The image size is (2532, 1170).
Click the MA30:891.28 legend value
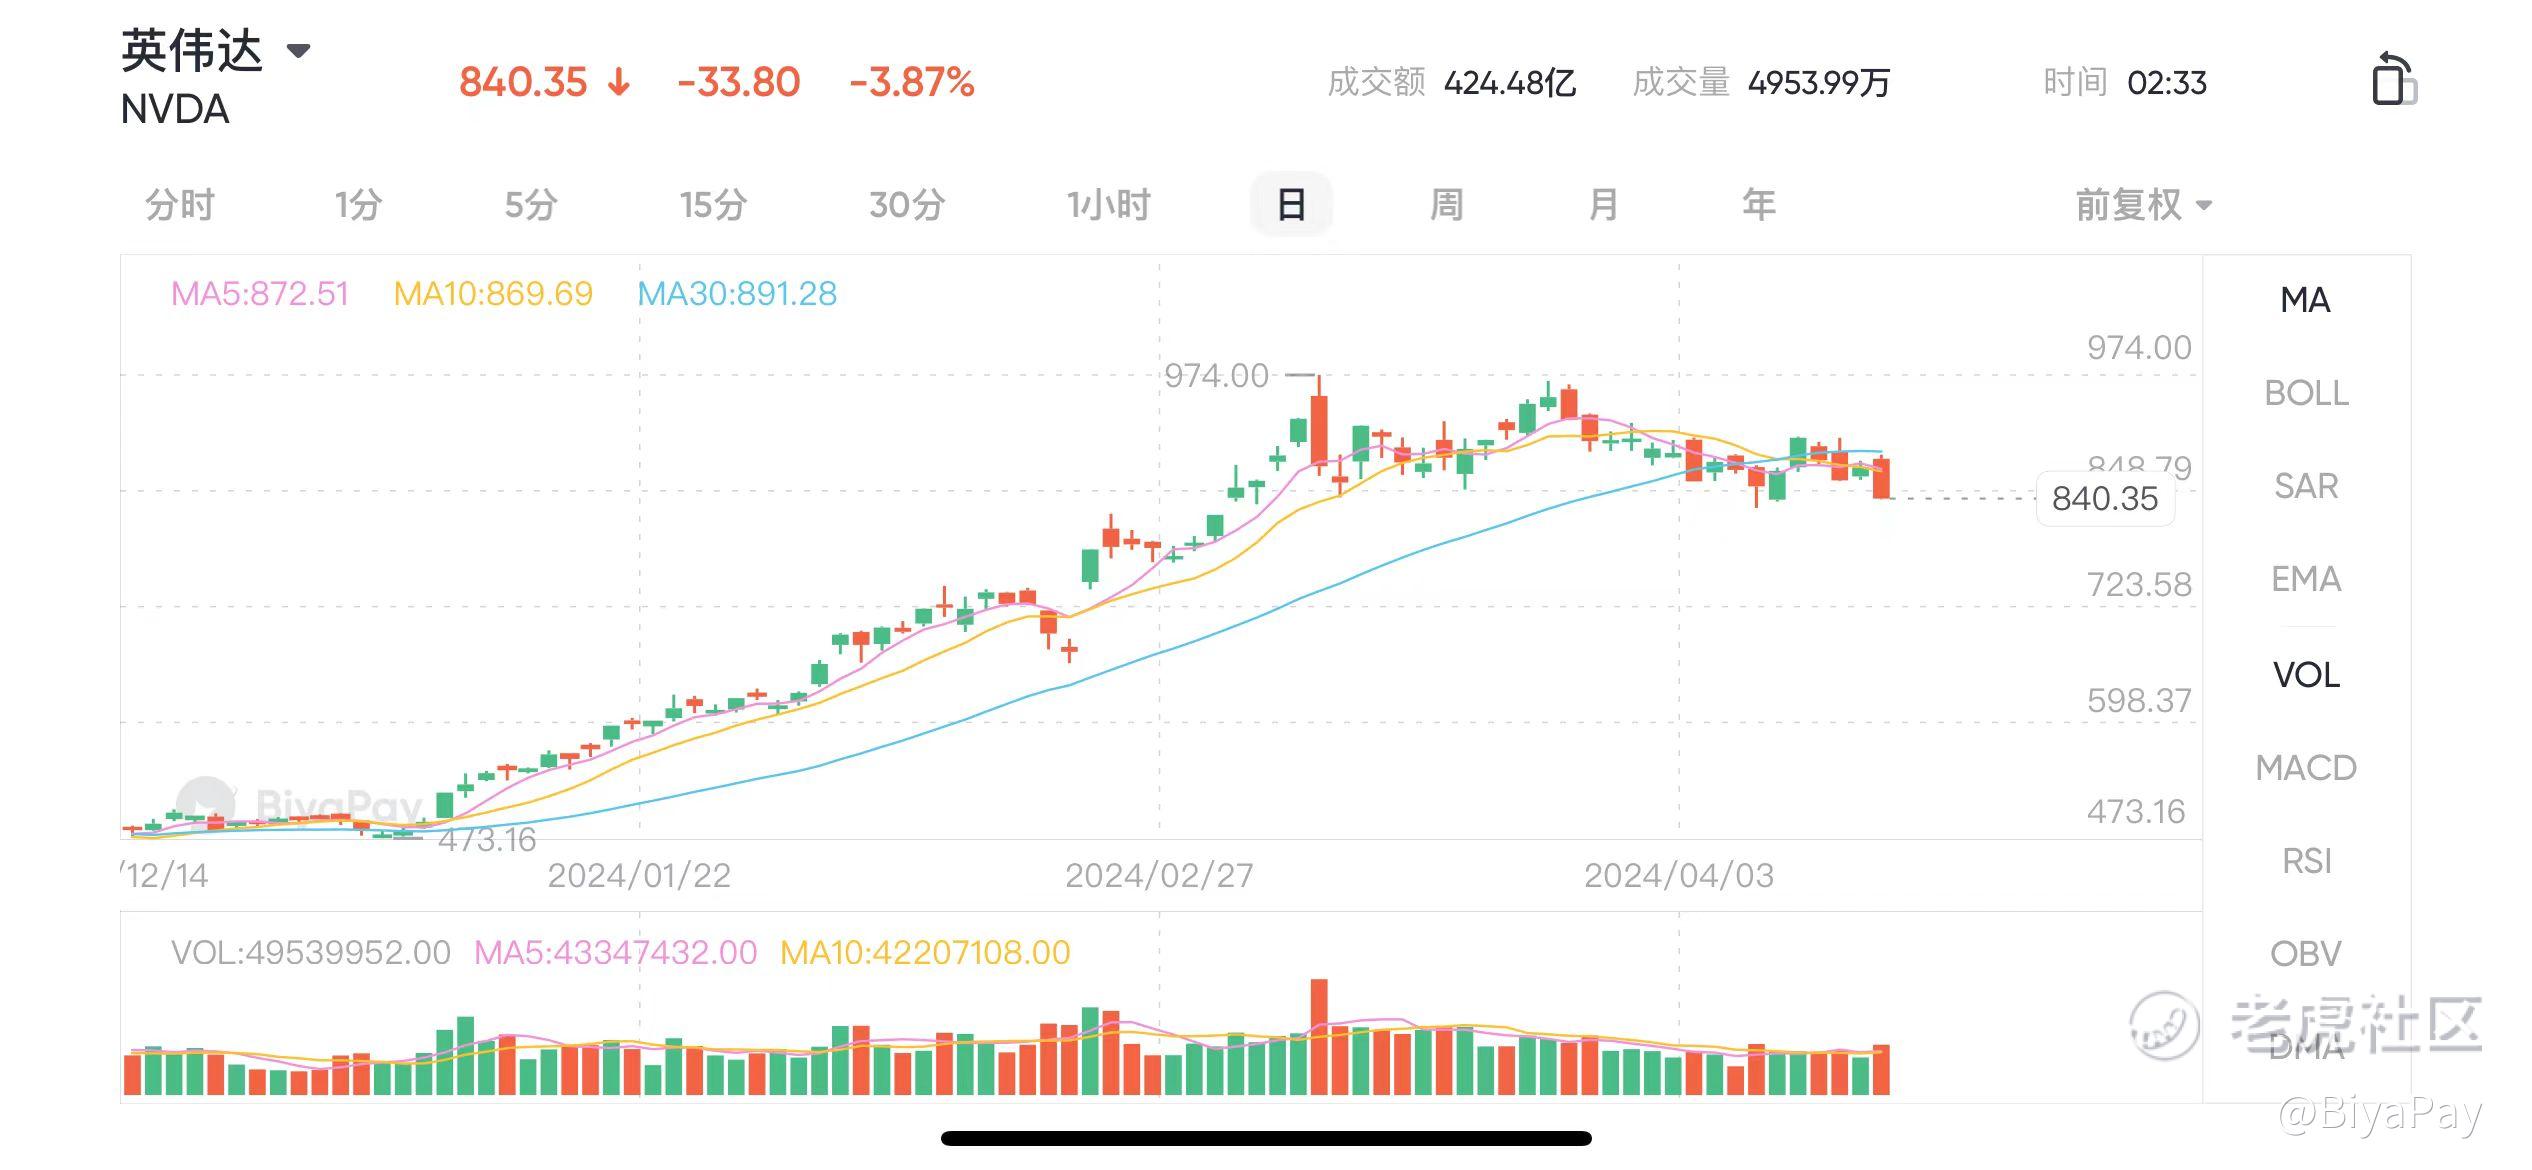click(x=737, y=294)
